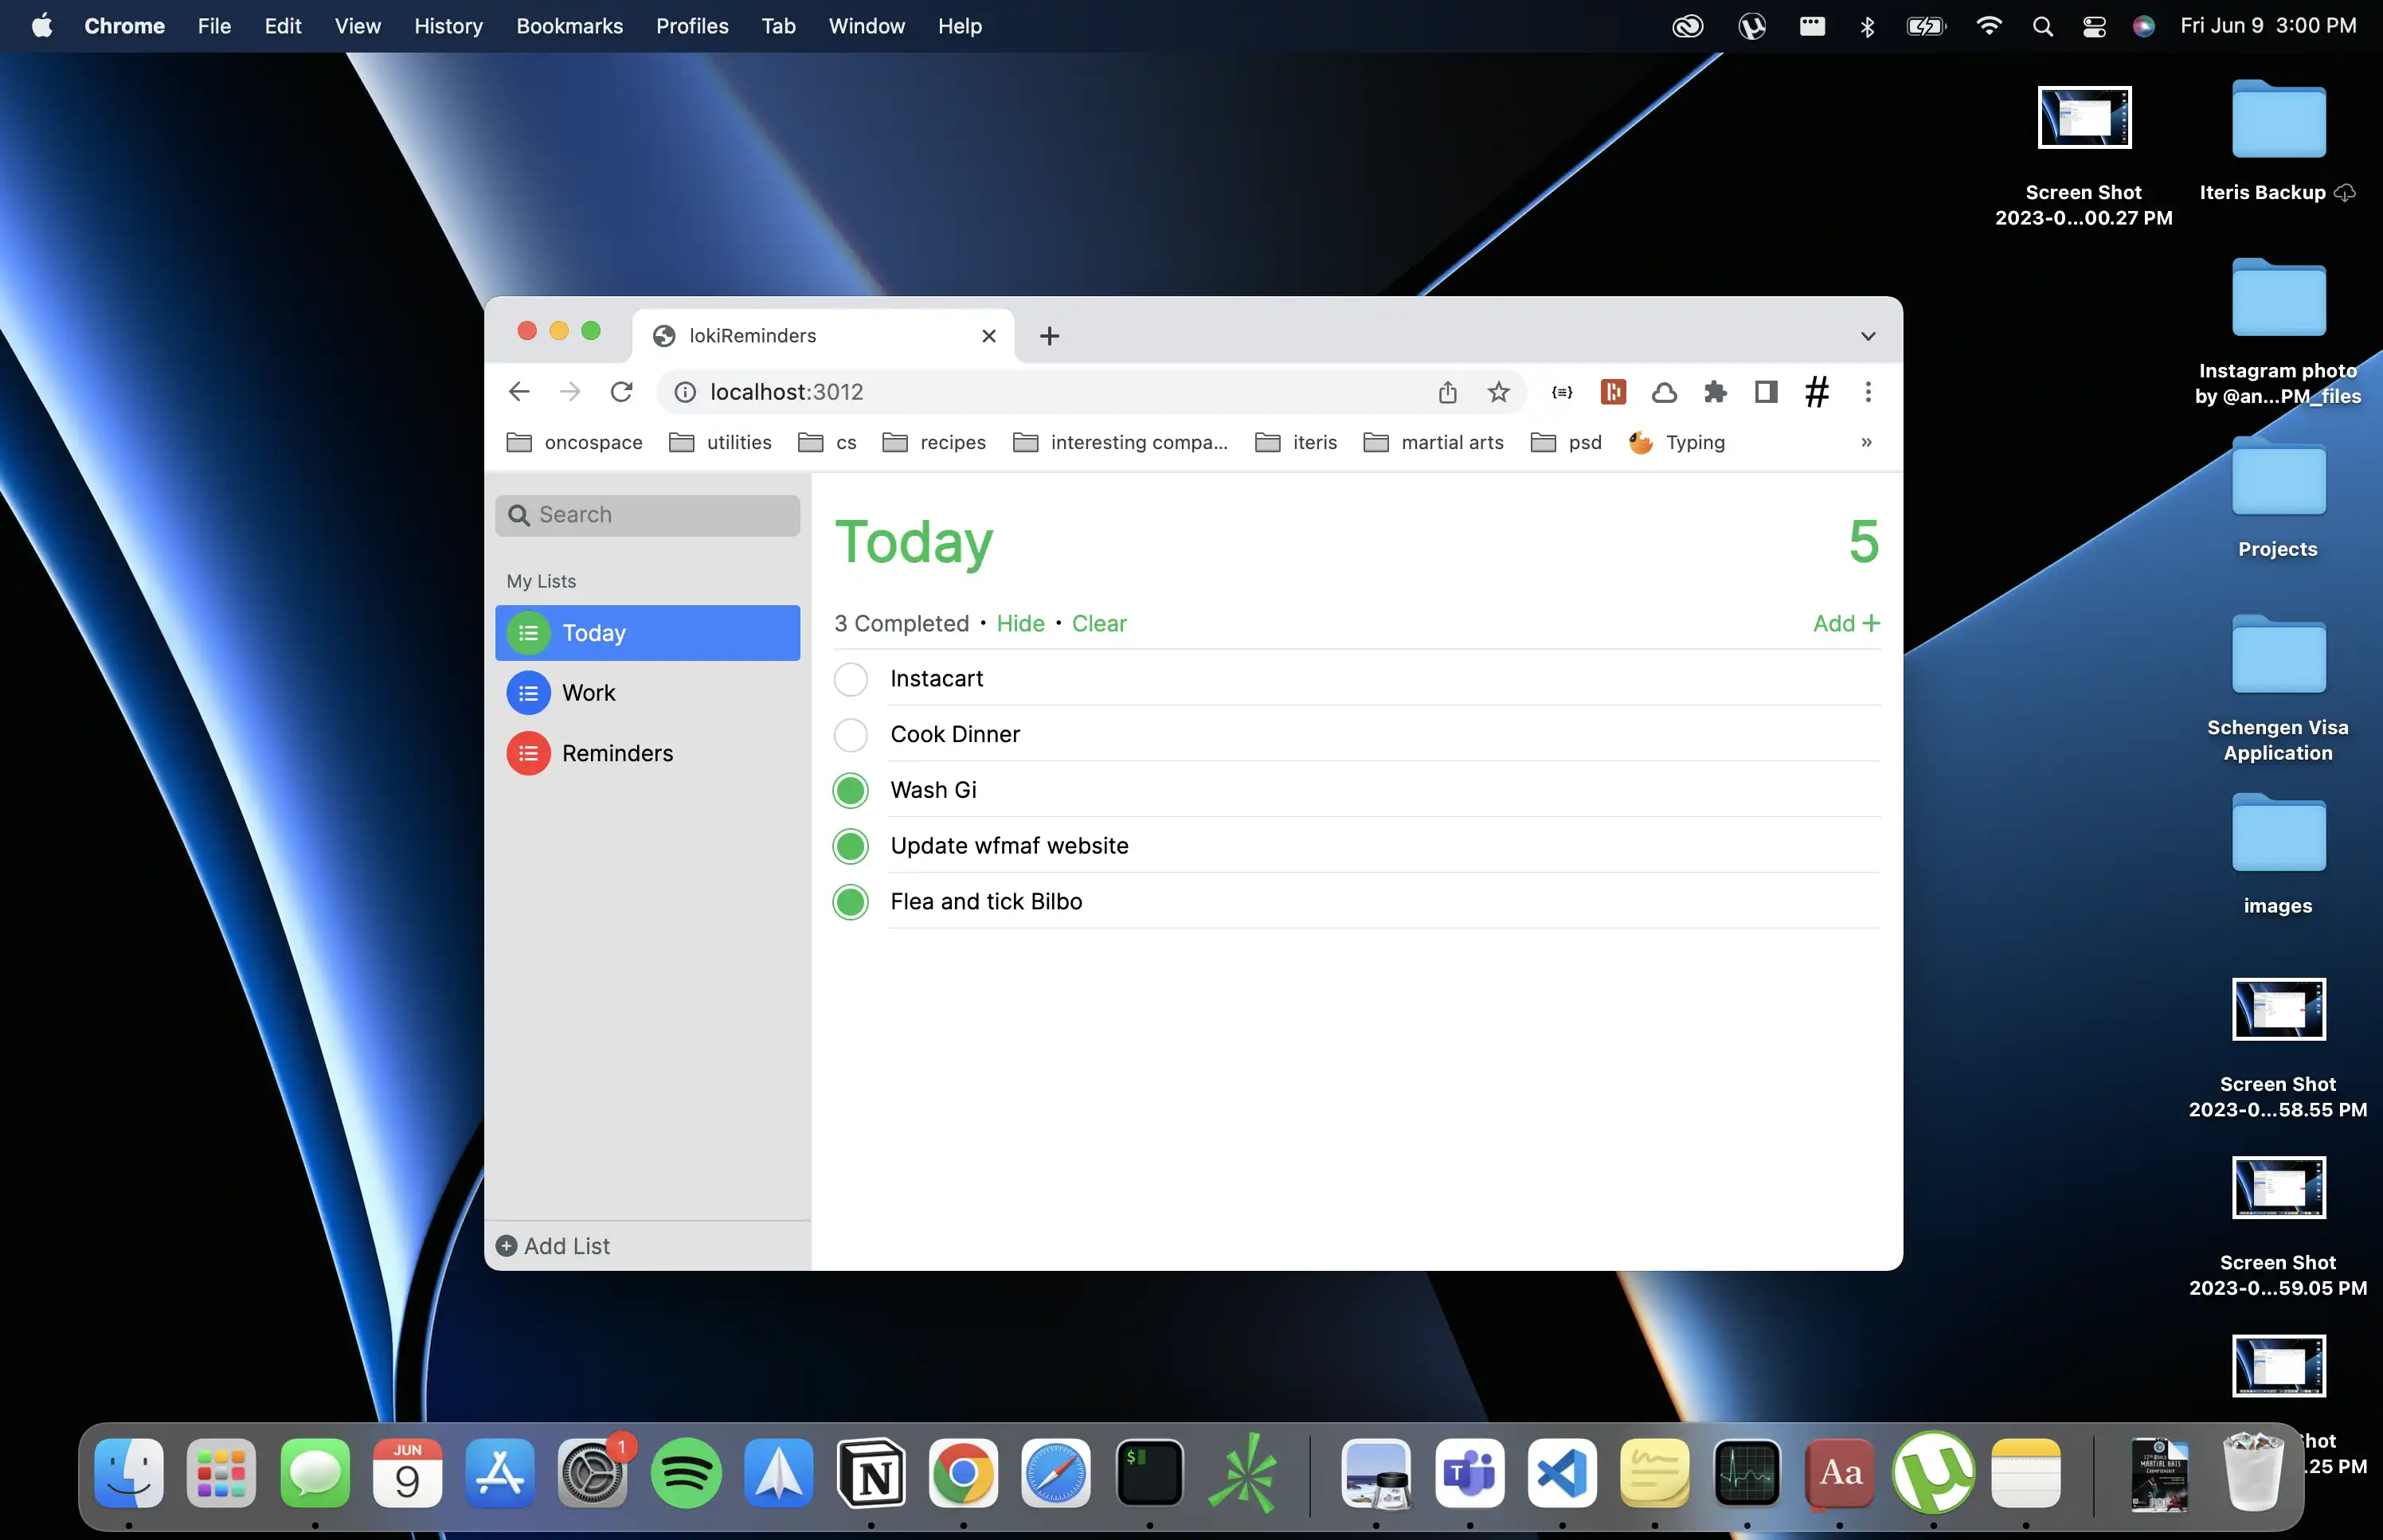Click the red Reminders list icon
Screen dimensions: 2383x1540
point(528,753)
